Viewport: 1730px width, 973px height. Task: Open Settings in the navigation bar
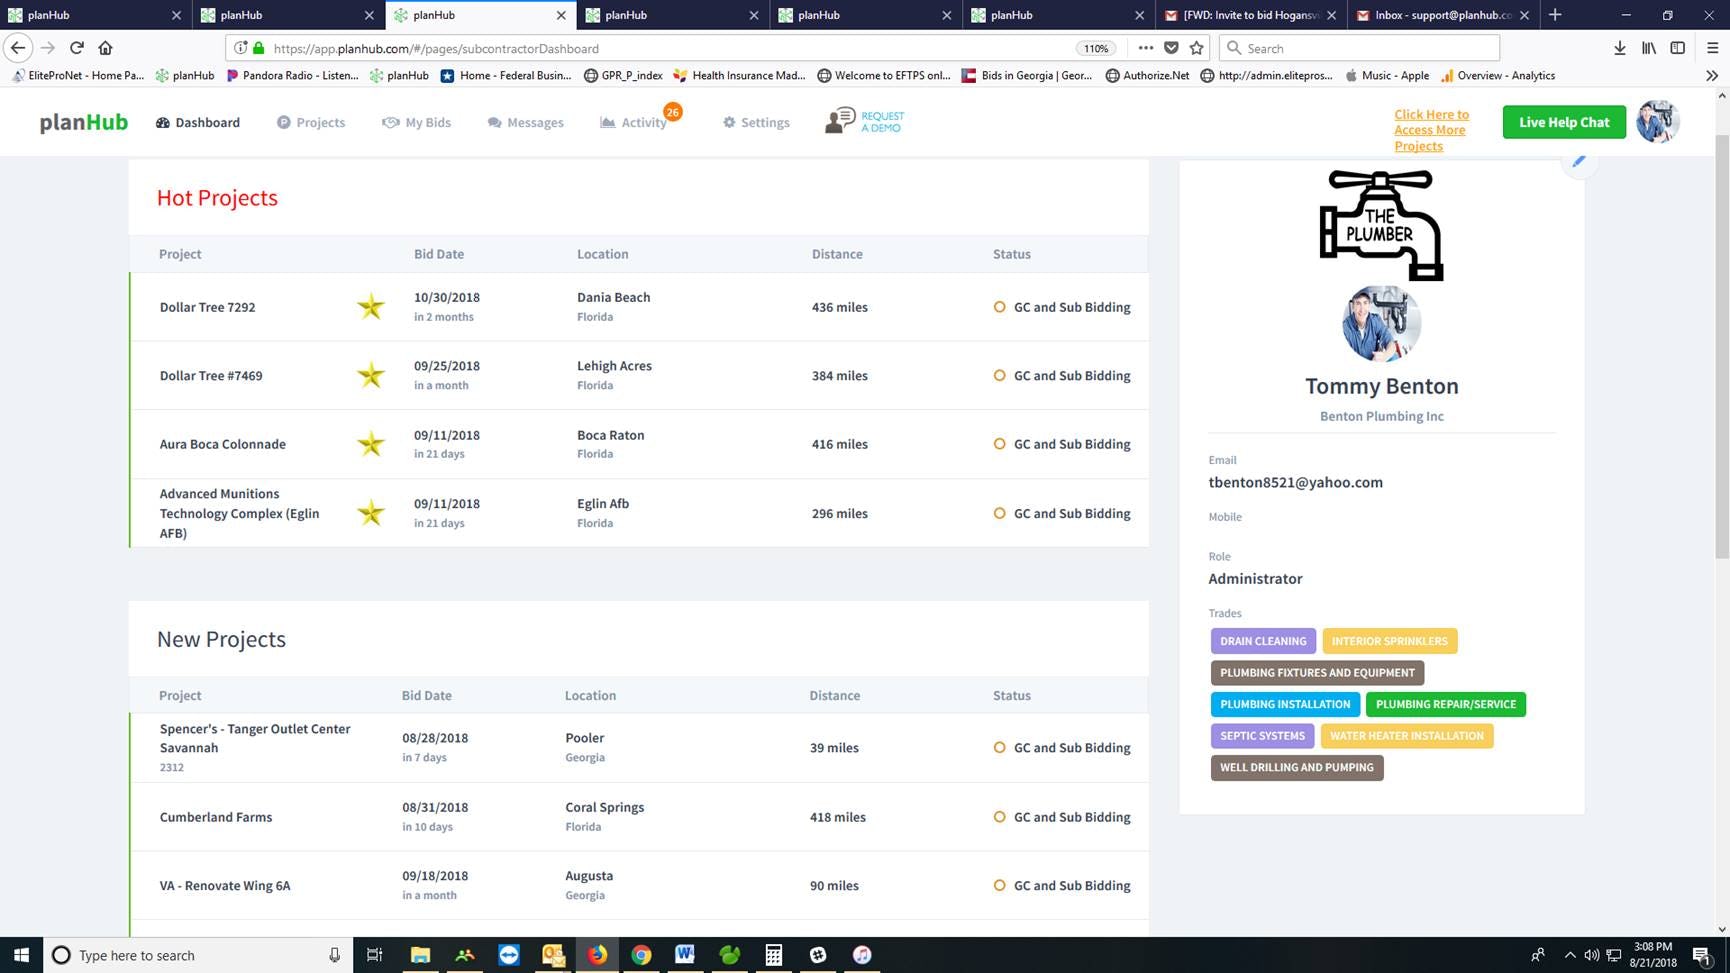pos(756,122)
